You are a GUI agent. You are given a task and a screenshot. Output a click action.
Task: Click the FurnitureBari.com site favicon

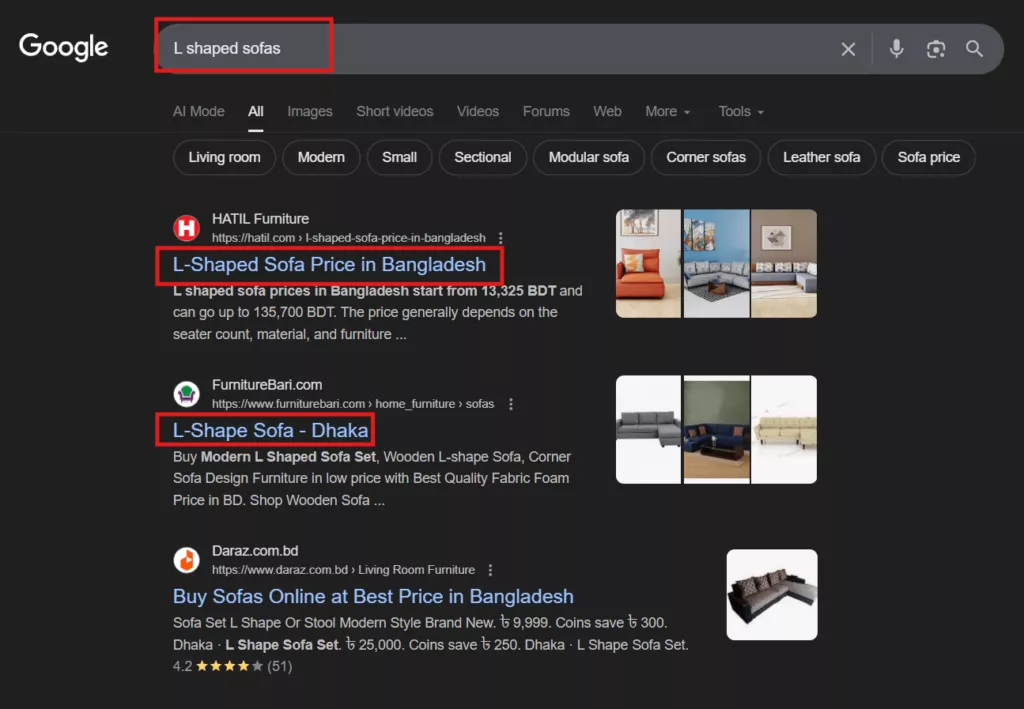[x=187, y=393]
